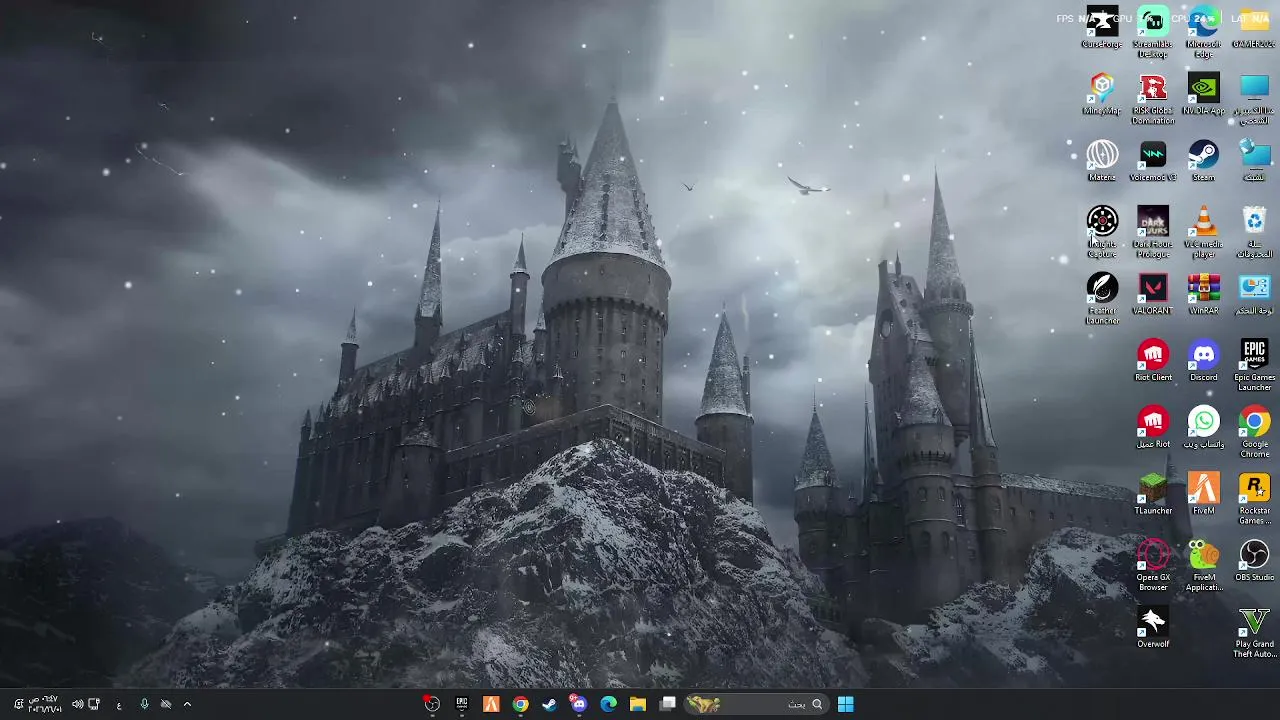Select the Overwolf desktop shortcut
Viewport: 1280px width, 720px height.
(1153, 628)
